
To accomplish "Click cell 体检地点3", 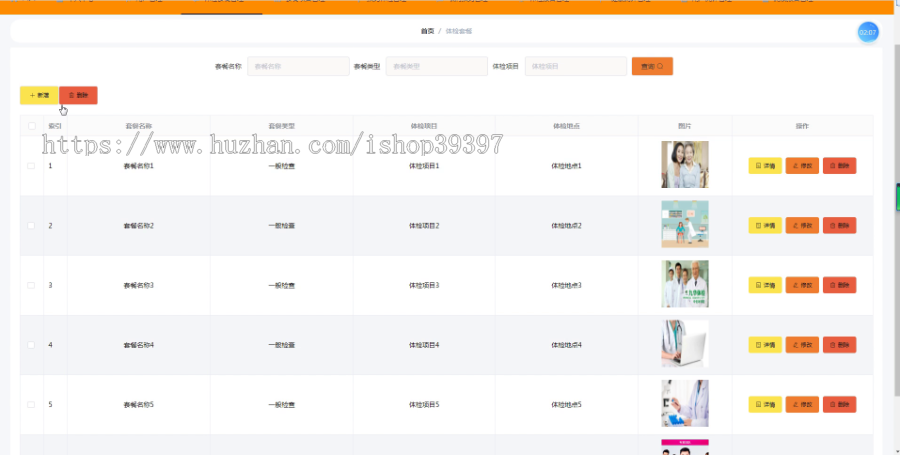I will [567, 285].
